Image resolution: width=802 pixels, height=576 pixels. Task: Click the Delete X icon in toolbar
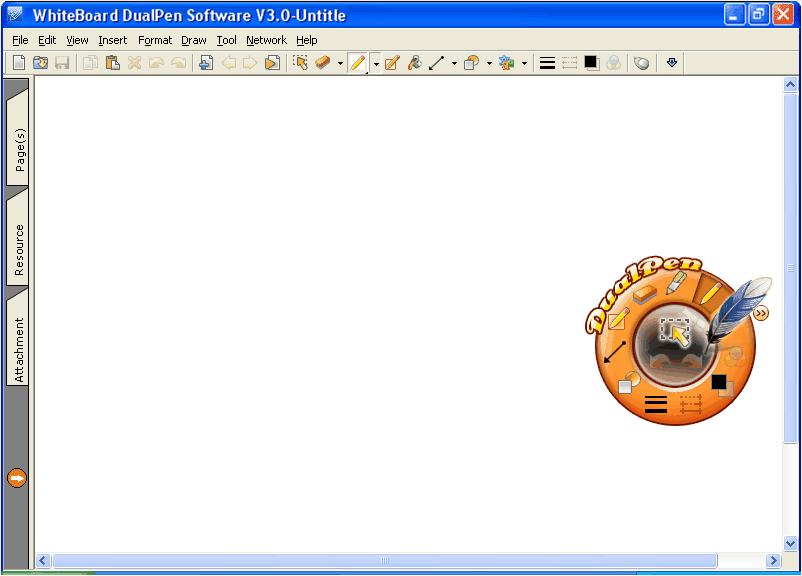coord(134,63)
